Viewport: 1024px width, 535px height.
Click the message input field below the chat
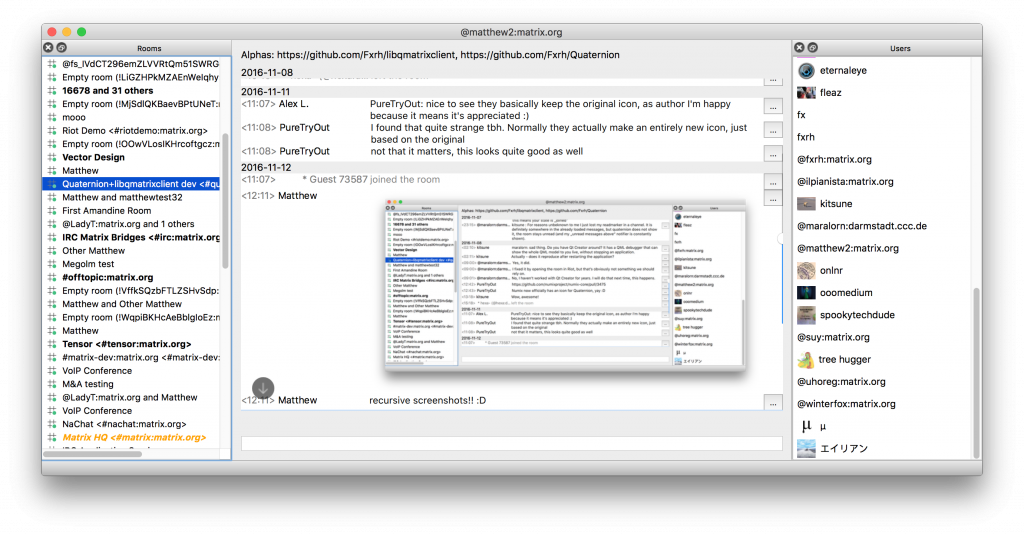[511, 443]
